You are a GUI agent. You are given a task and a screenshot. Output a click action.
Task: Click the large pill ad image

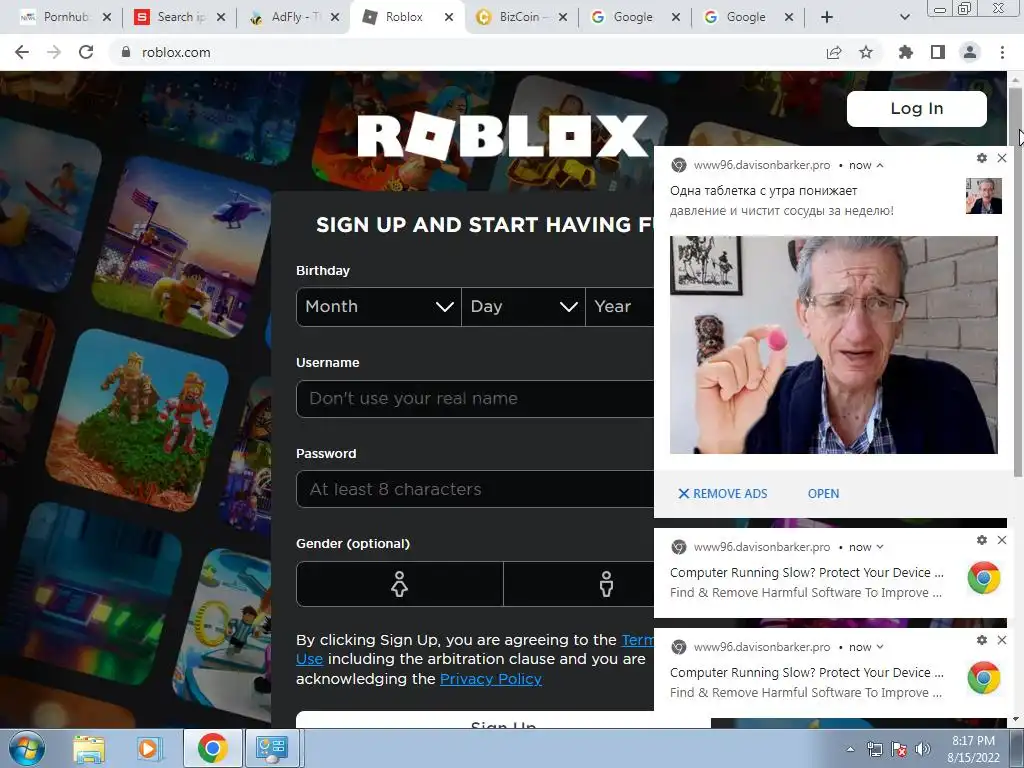(833, 345)
